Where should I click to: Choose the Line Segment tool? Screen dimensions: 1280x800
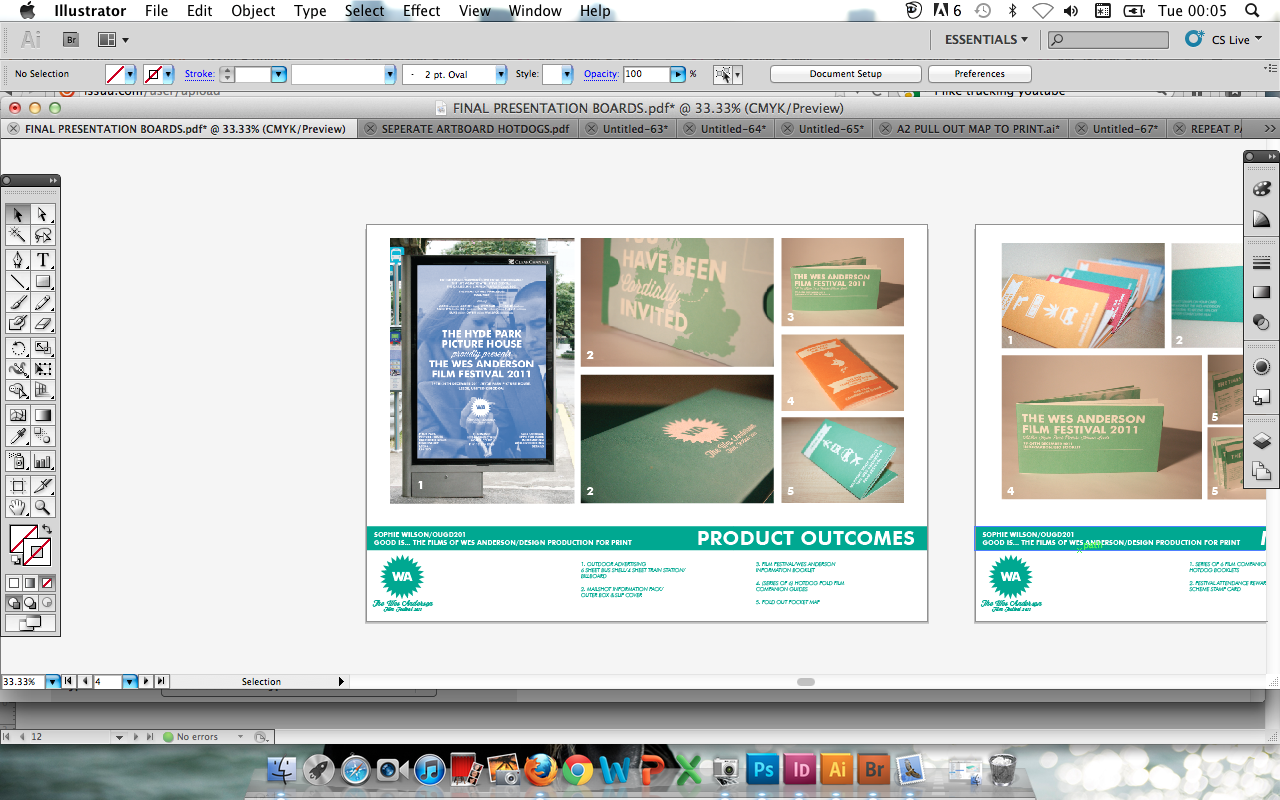[x=18, y=281]
